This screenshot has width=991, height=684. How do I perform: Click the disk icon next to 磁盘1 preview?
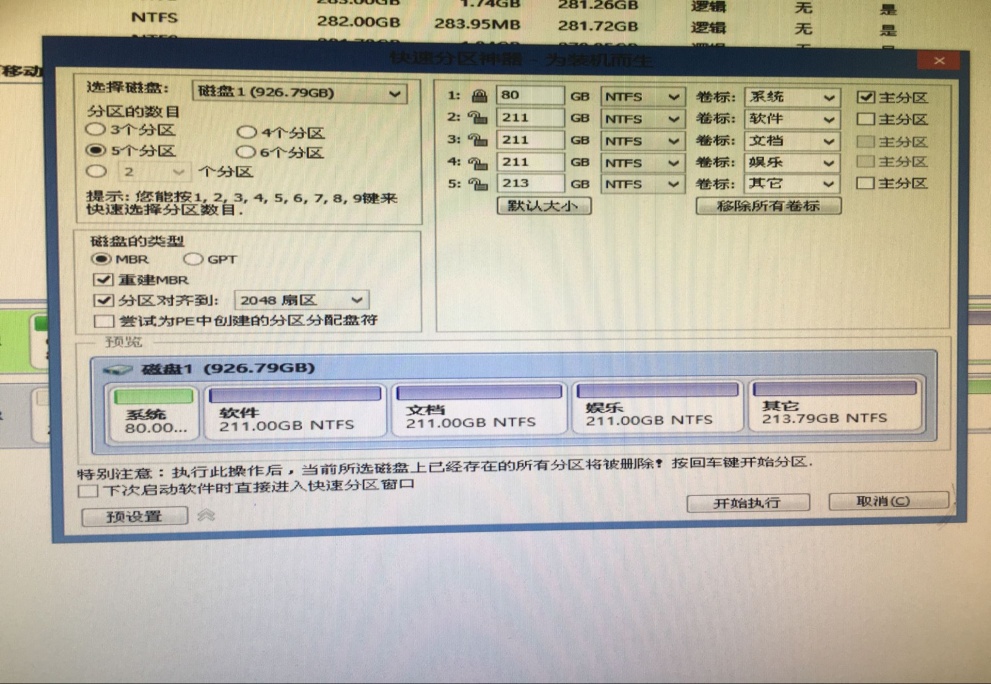[x=117, y=369]
